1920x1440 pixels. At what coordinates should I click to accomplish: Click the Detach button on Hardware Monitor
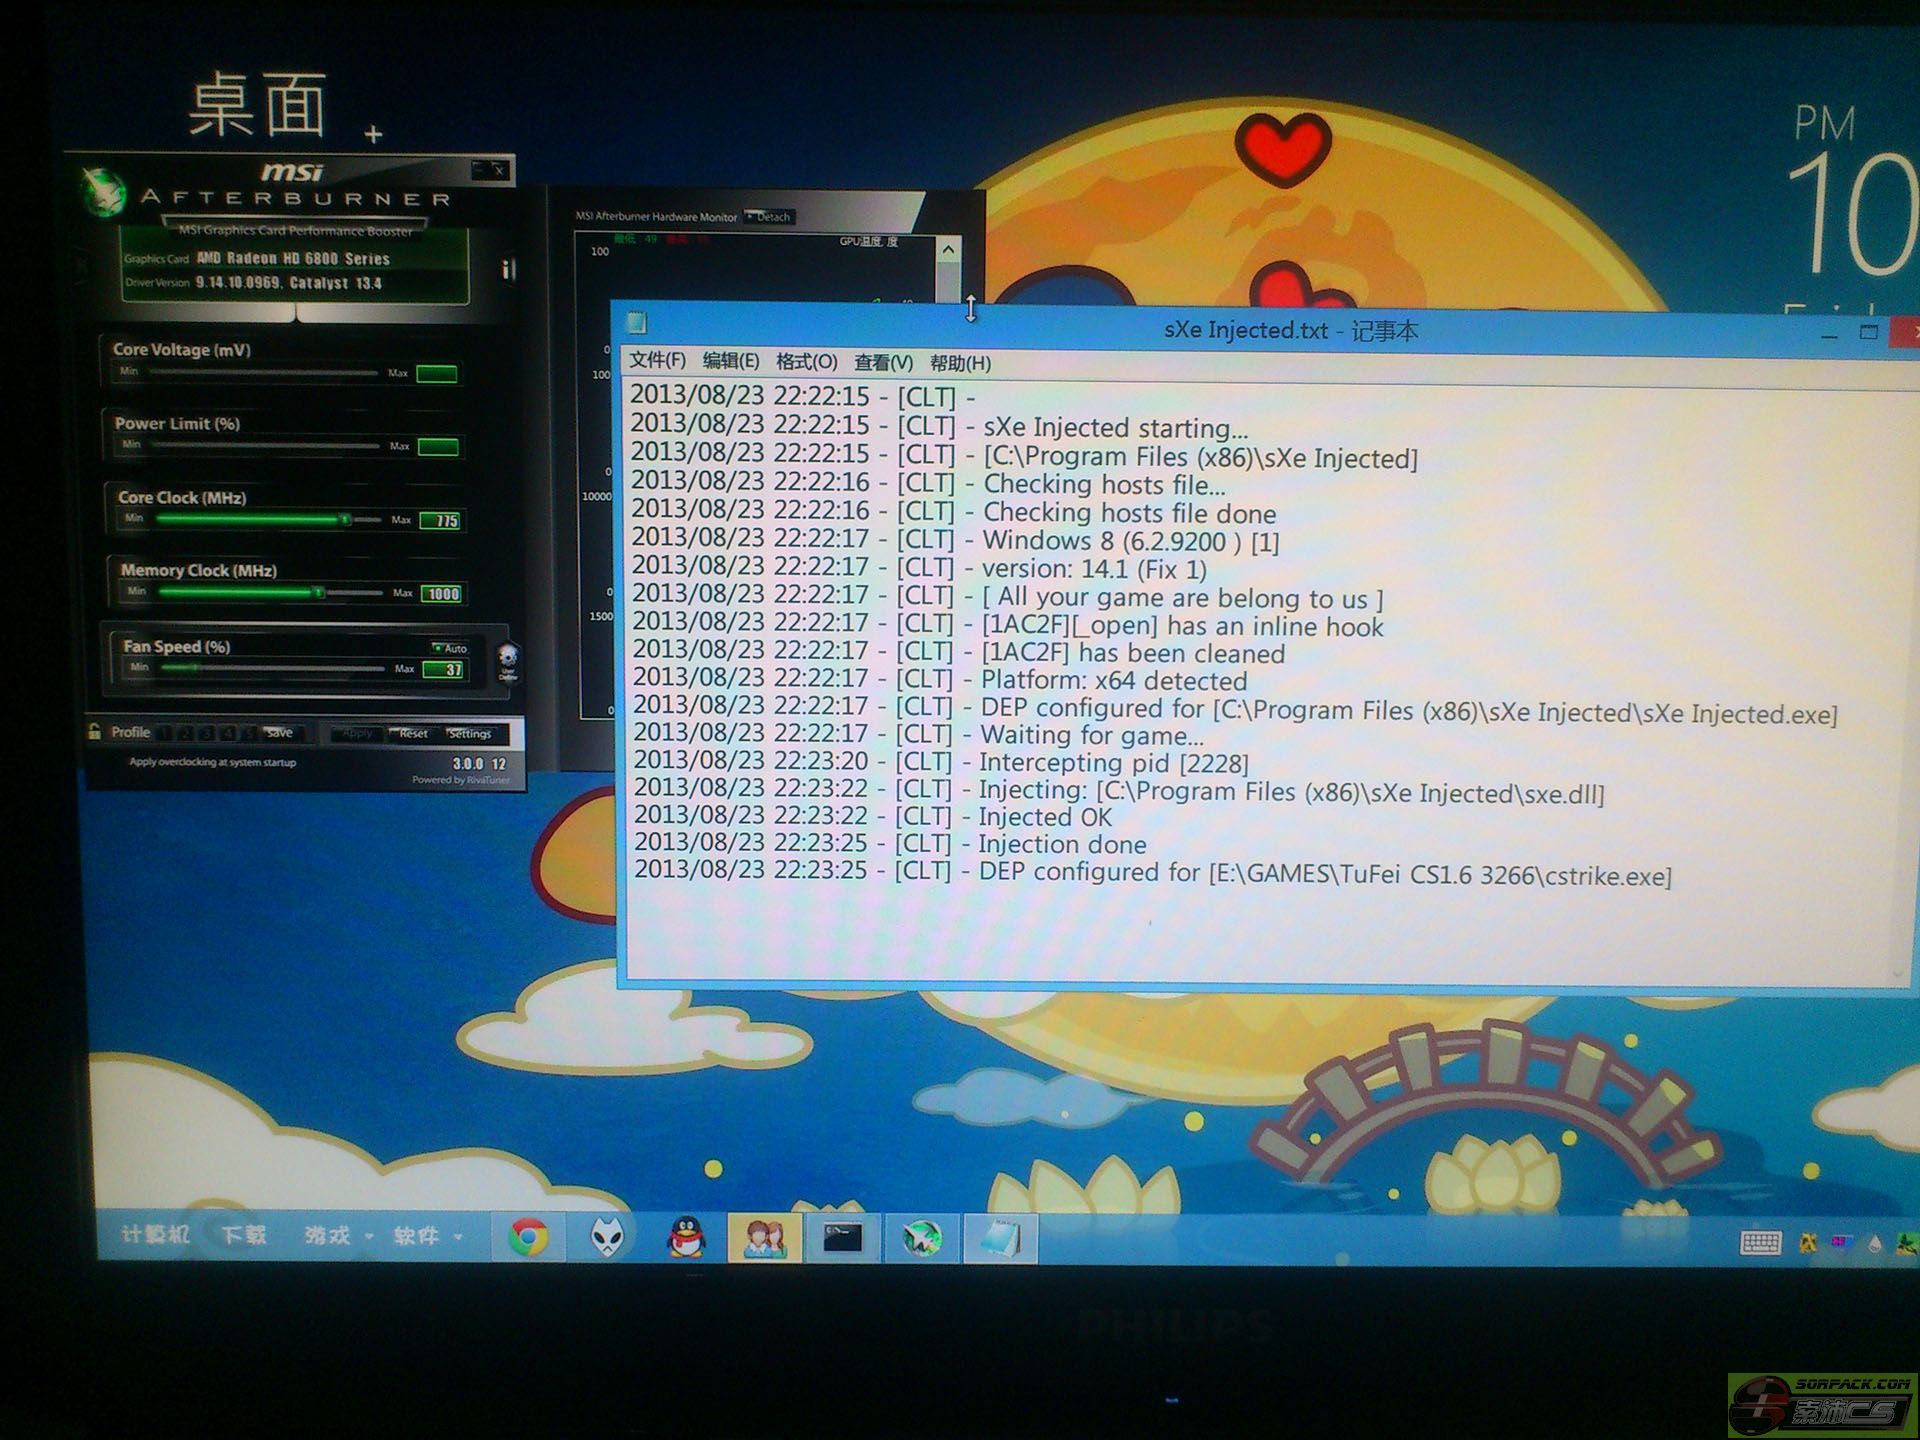pyautogui.click(x=770, y=217)
